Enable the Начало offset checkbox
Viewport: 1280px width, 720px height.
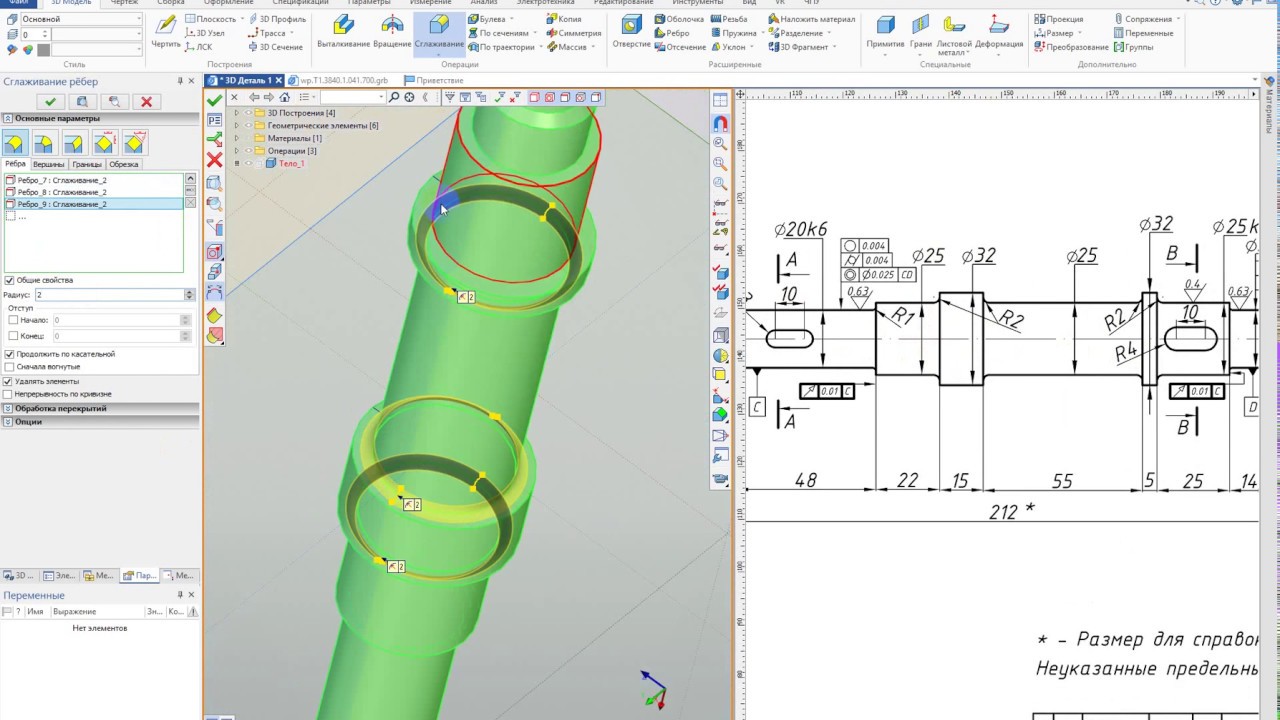tap(12, 320)
